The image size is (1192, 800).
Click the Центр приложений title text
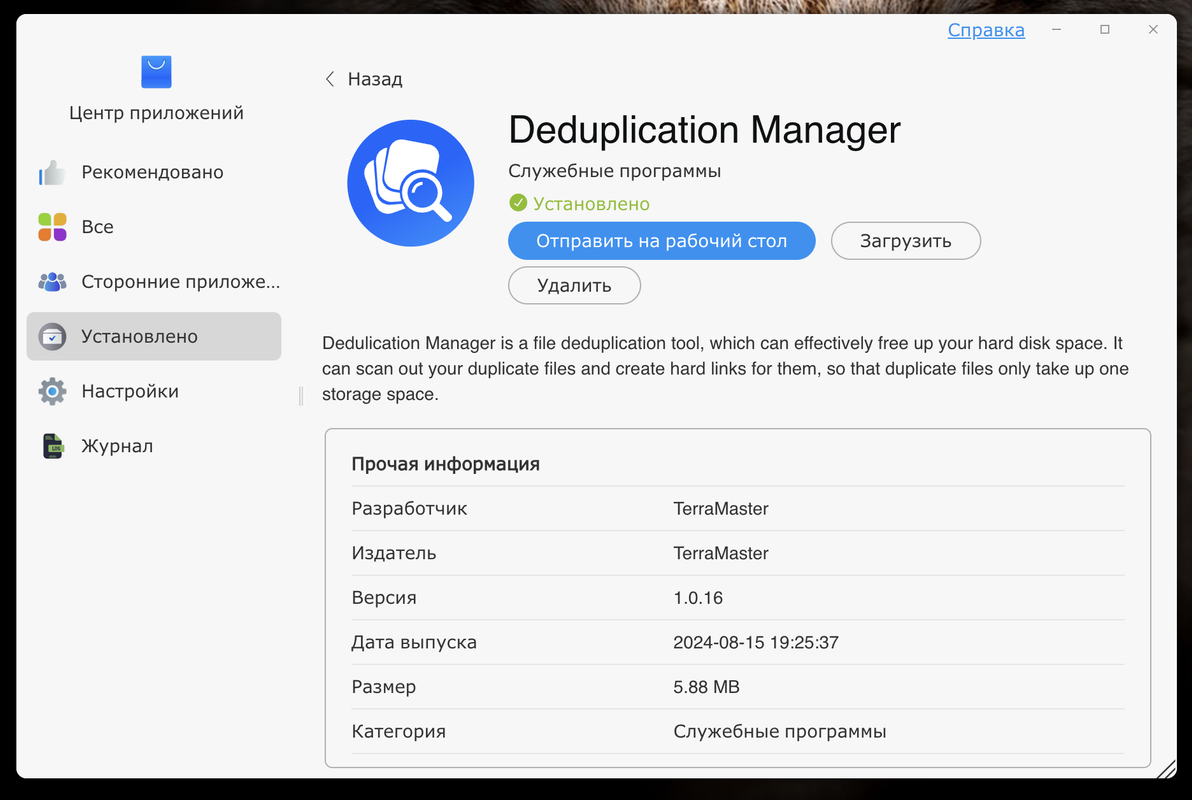pos(157,113)
